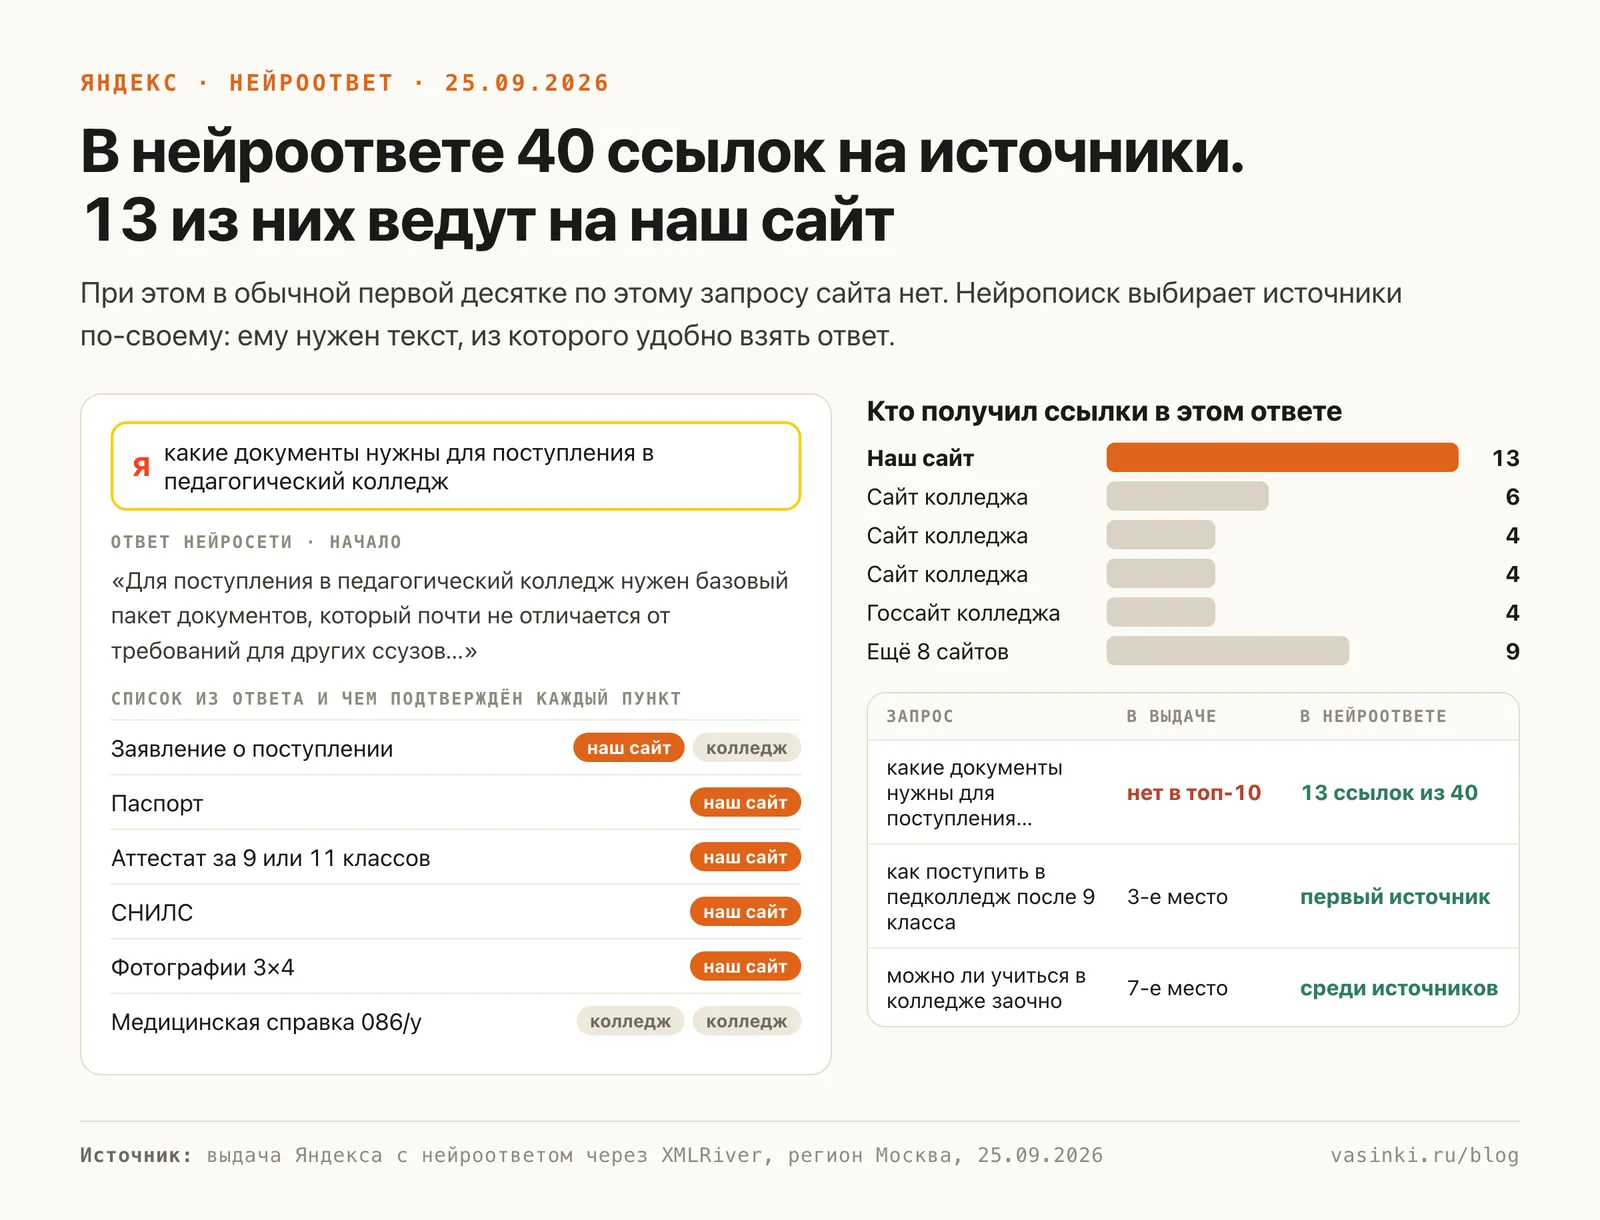Viewport: 1600px width, 1220px height.
Task: Click the grey bar for Ещё 8 сайтов
Action: click(1227, 651)
